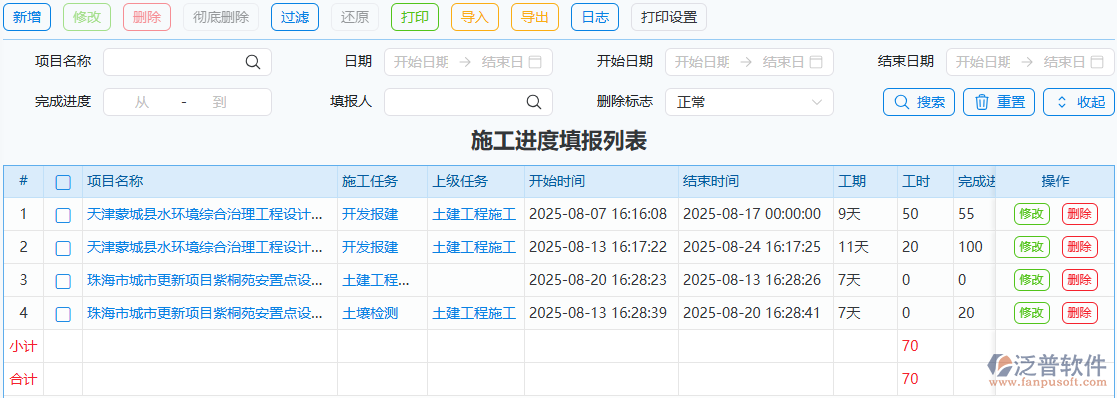Open the 日志 log button
Screen dimensions: 1117x398
(595, 18)
